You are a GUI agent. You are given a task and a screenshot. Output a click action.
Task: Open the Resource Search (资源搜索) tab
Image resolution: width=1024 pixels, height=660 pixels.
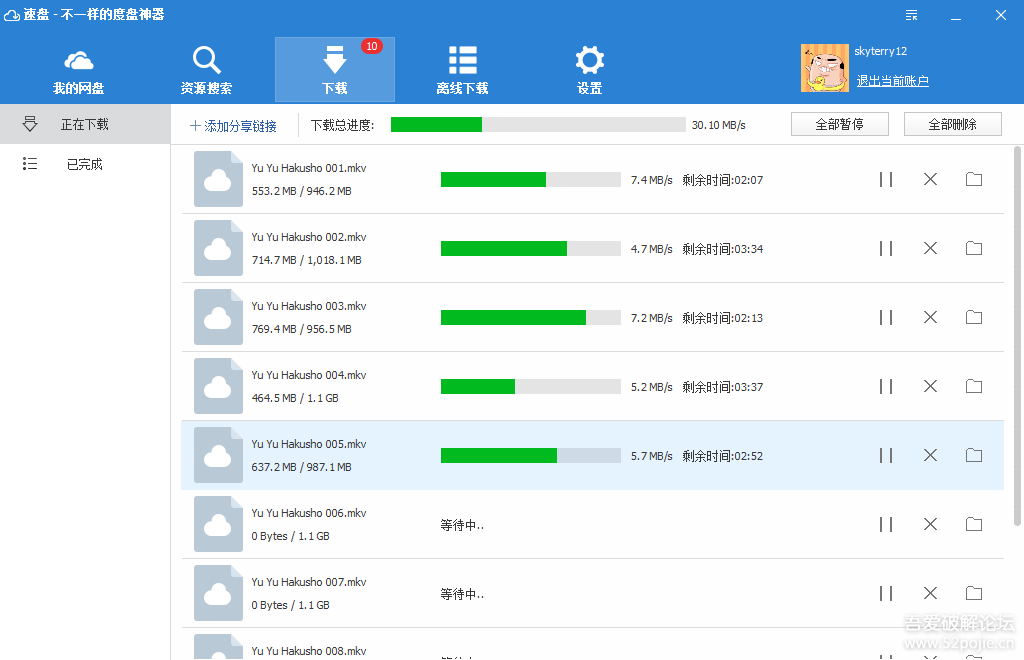pyautogui.click(x=206, y=71)
